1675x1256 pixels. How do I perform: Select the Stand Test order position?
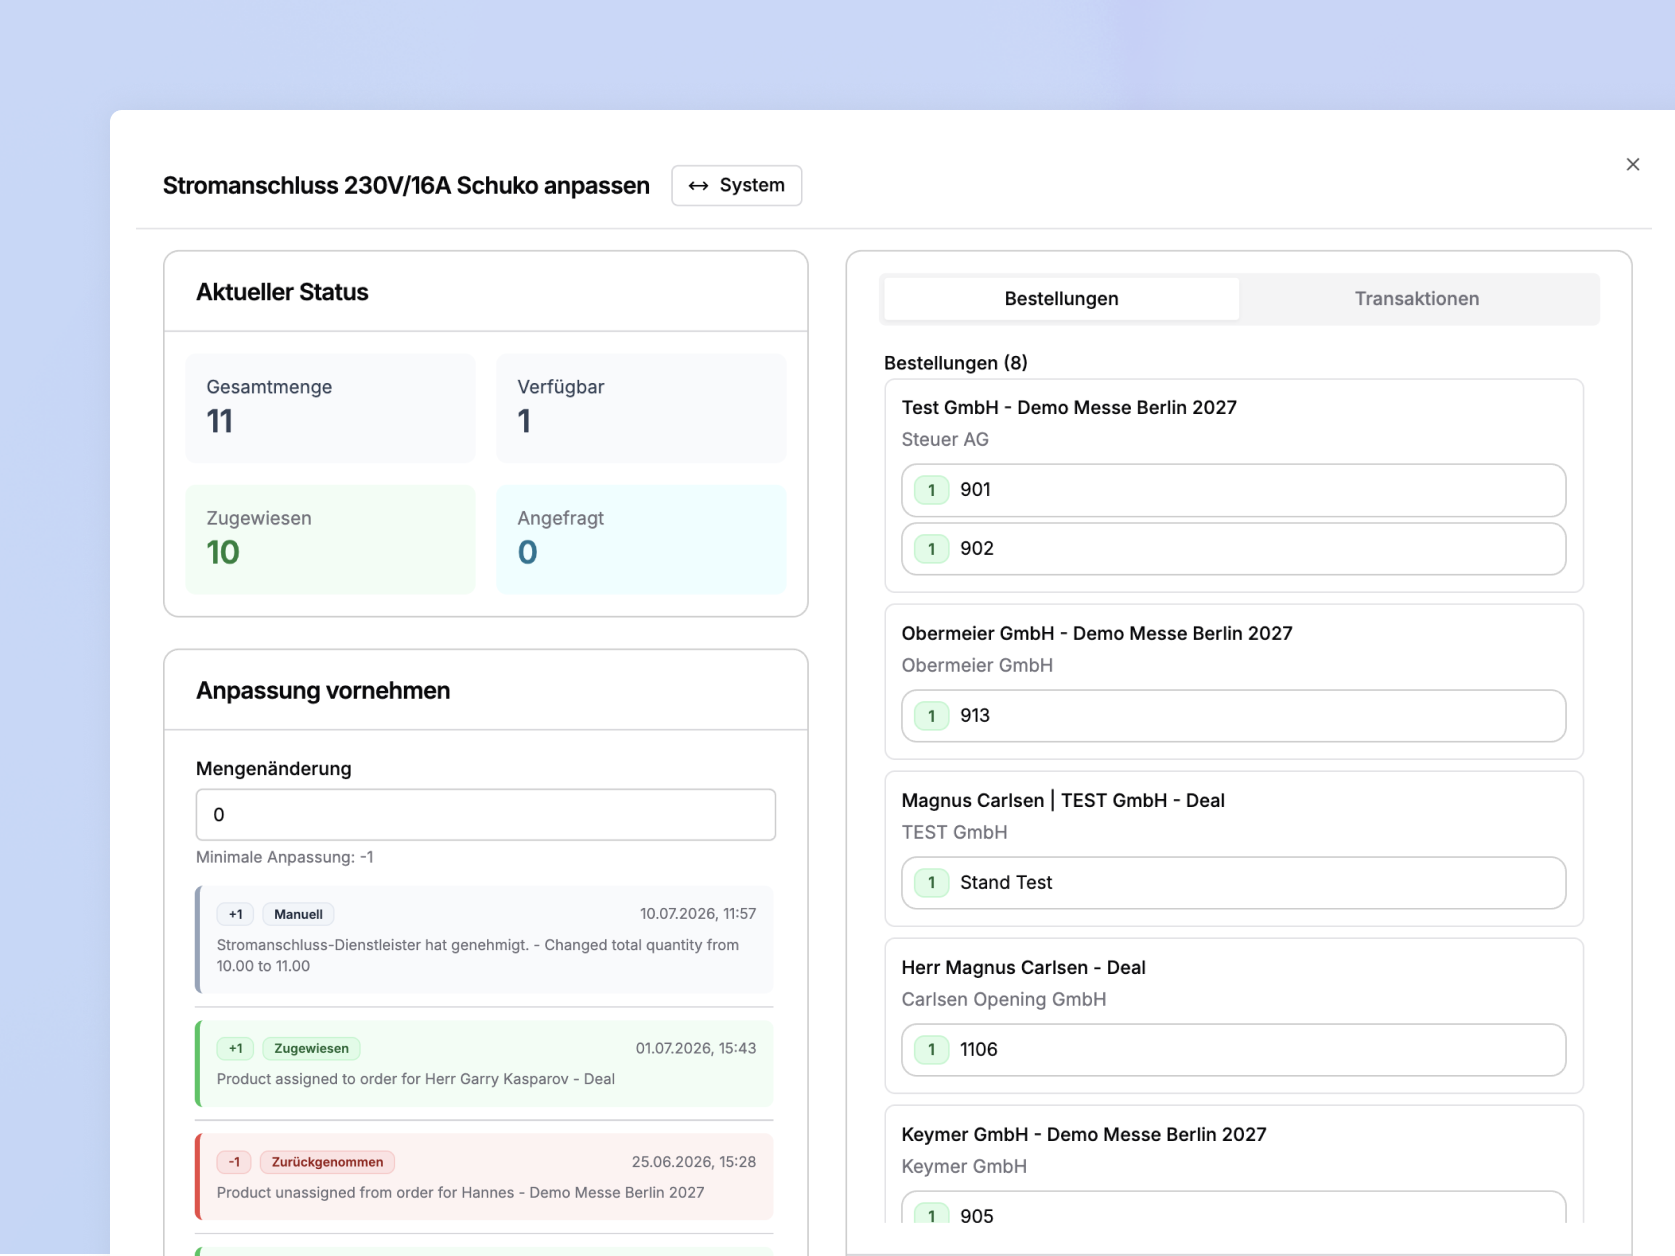click(1233, 883)
